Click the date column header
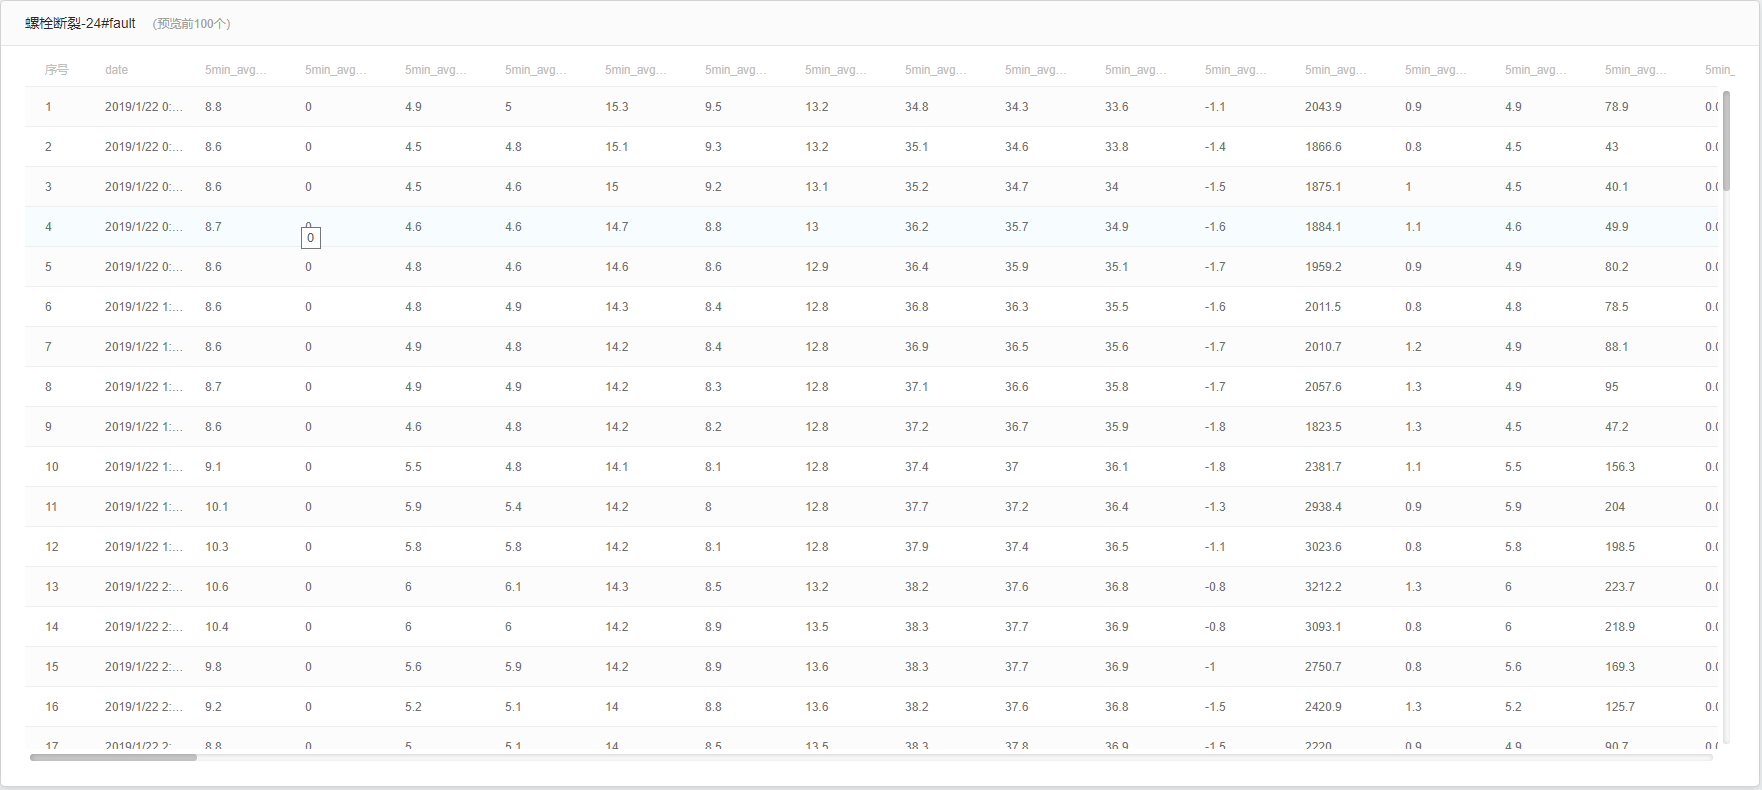The image size is (1762, 790). point(116,70)
